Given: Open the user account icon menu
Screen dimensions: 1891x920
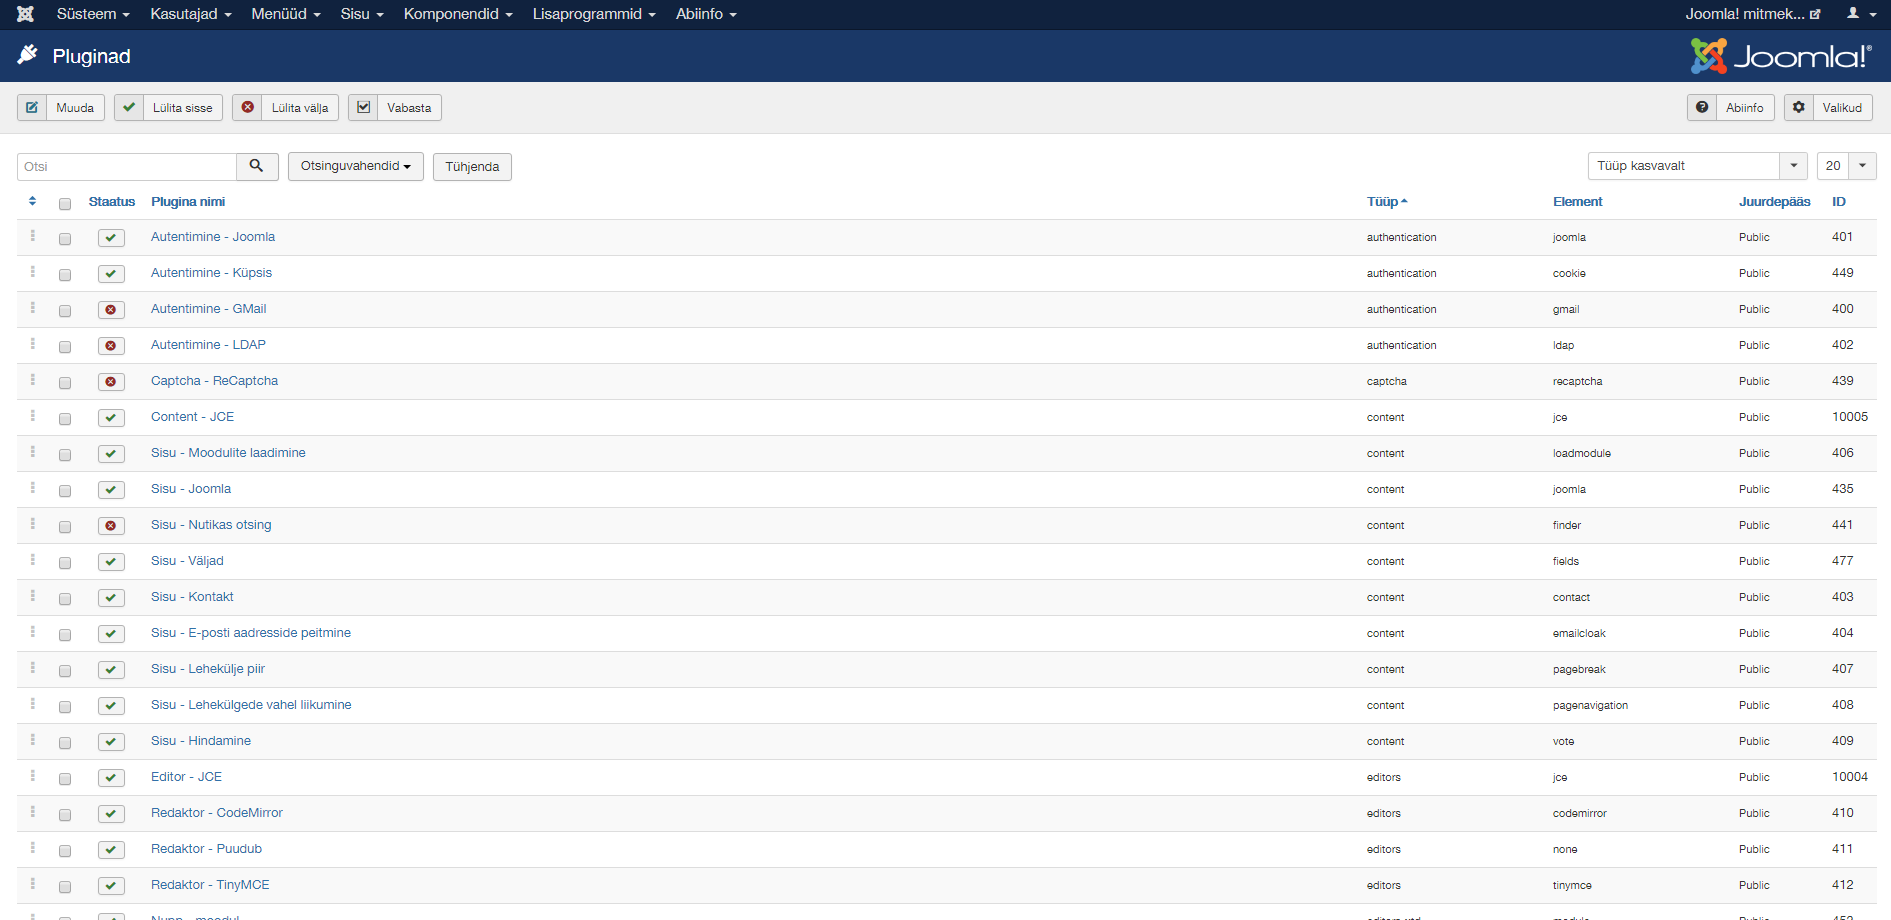Looking at the screenshot, I should point(1860,14).
